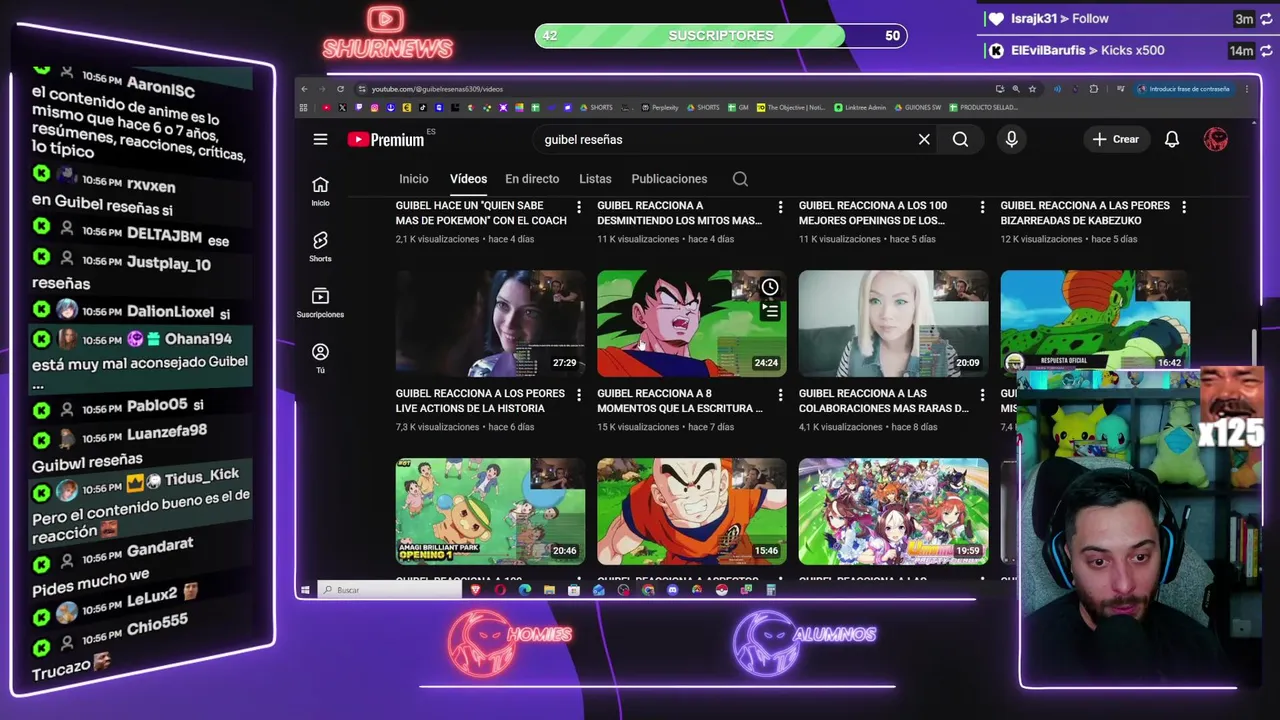Search within the channel using the magnifier
This screenshot has height=720, width=1280.
pos(740,179)
